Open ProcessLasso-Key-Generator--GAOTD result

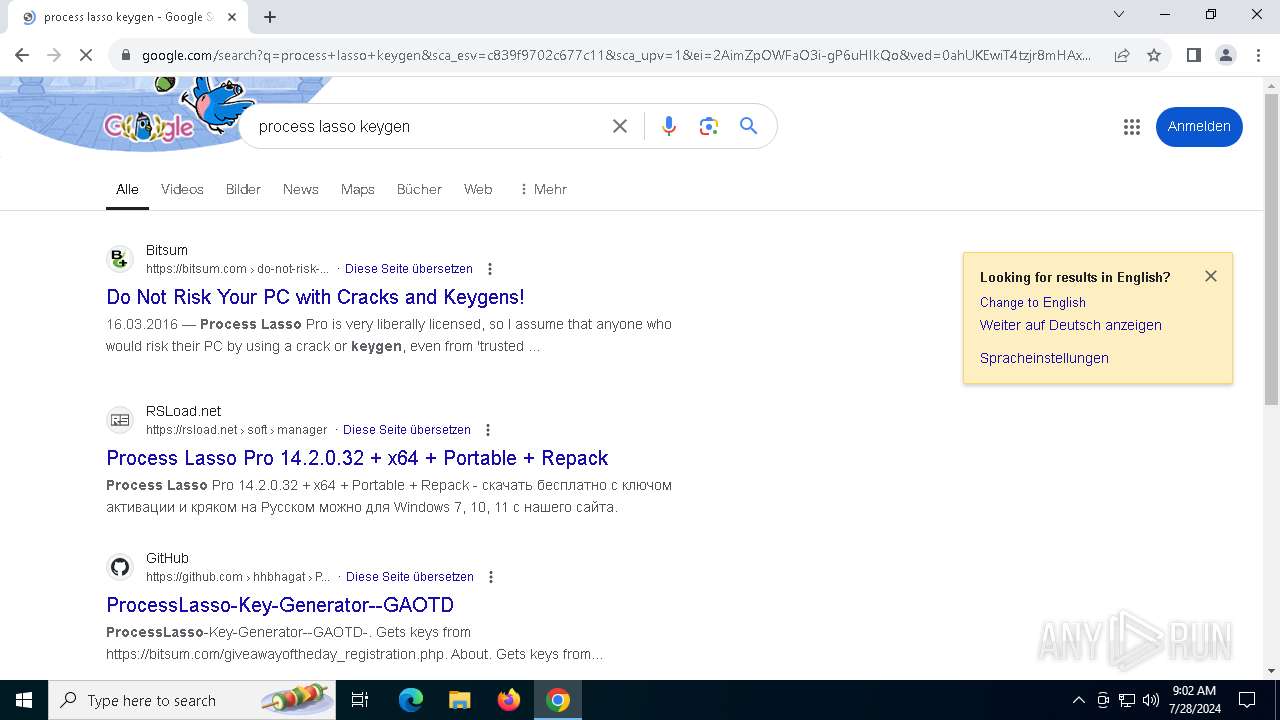point(280,605)
